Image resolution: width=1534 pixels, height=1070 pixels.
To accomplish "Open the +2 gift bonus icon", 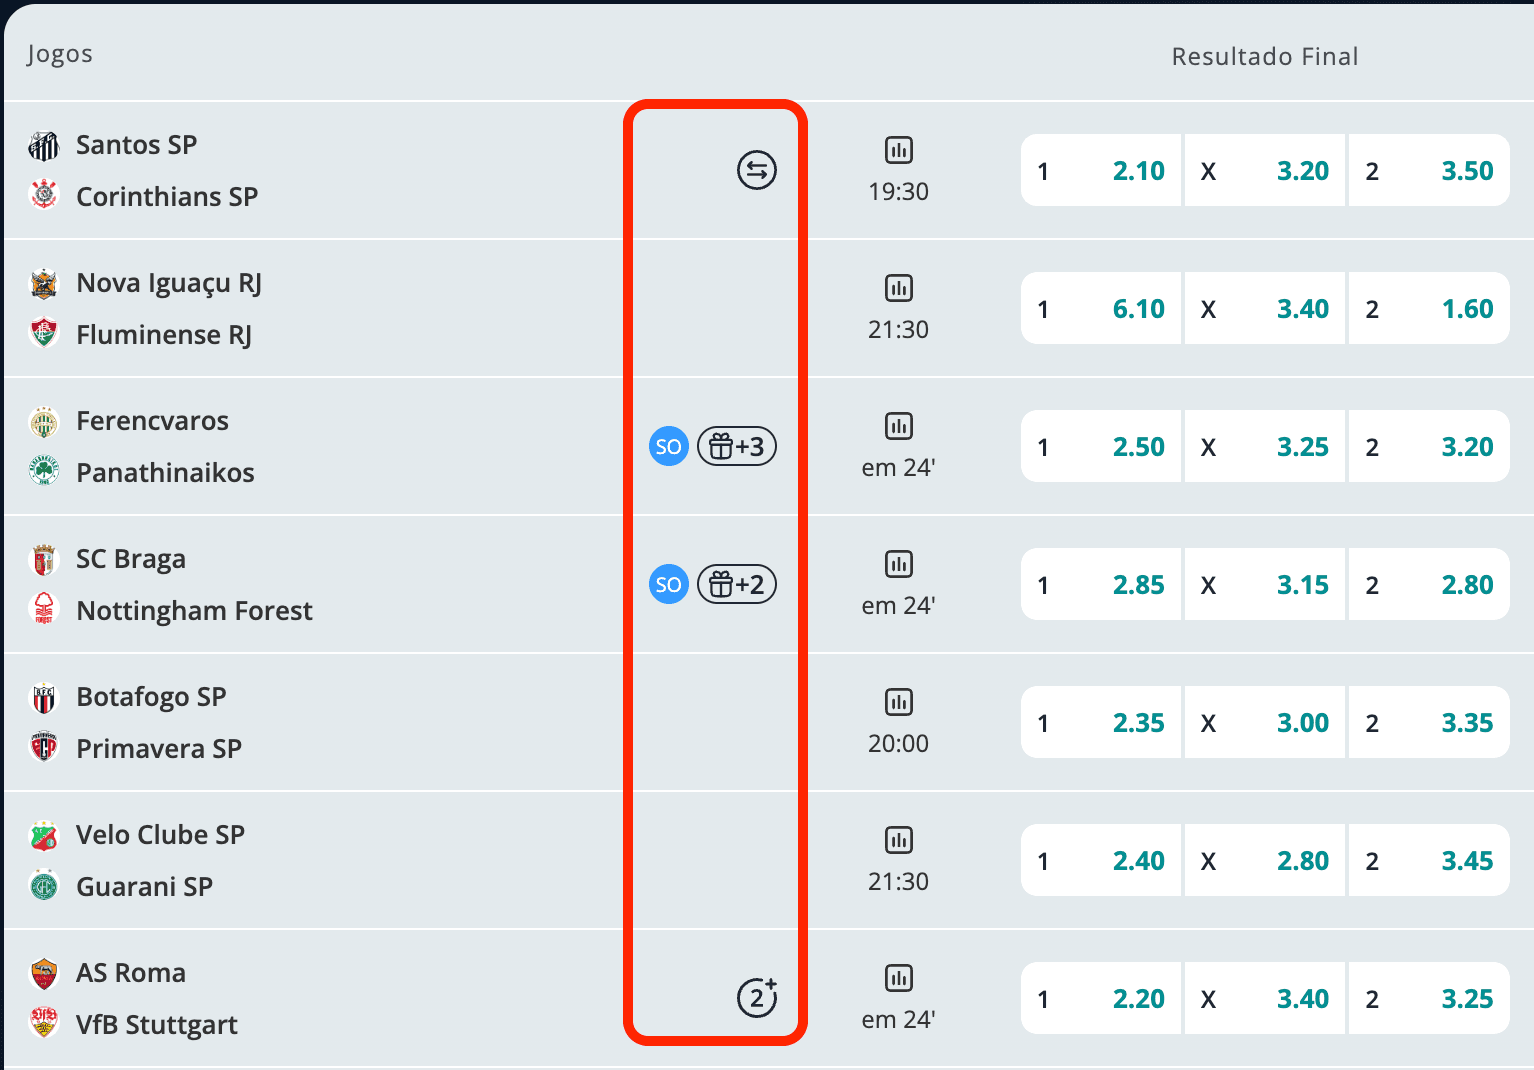I will (737, 584).
